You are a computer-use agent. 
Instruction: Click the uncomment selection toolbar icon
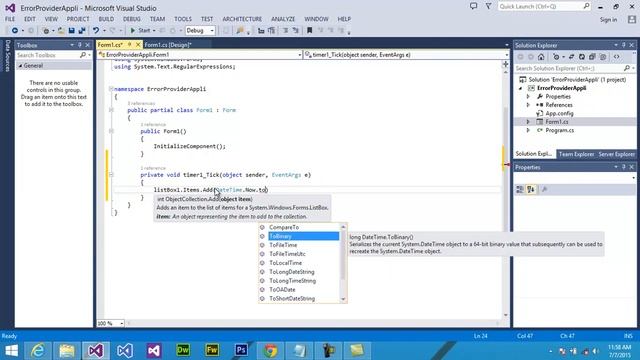point(296,31)
